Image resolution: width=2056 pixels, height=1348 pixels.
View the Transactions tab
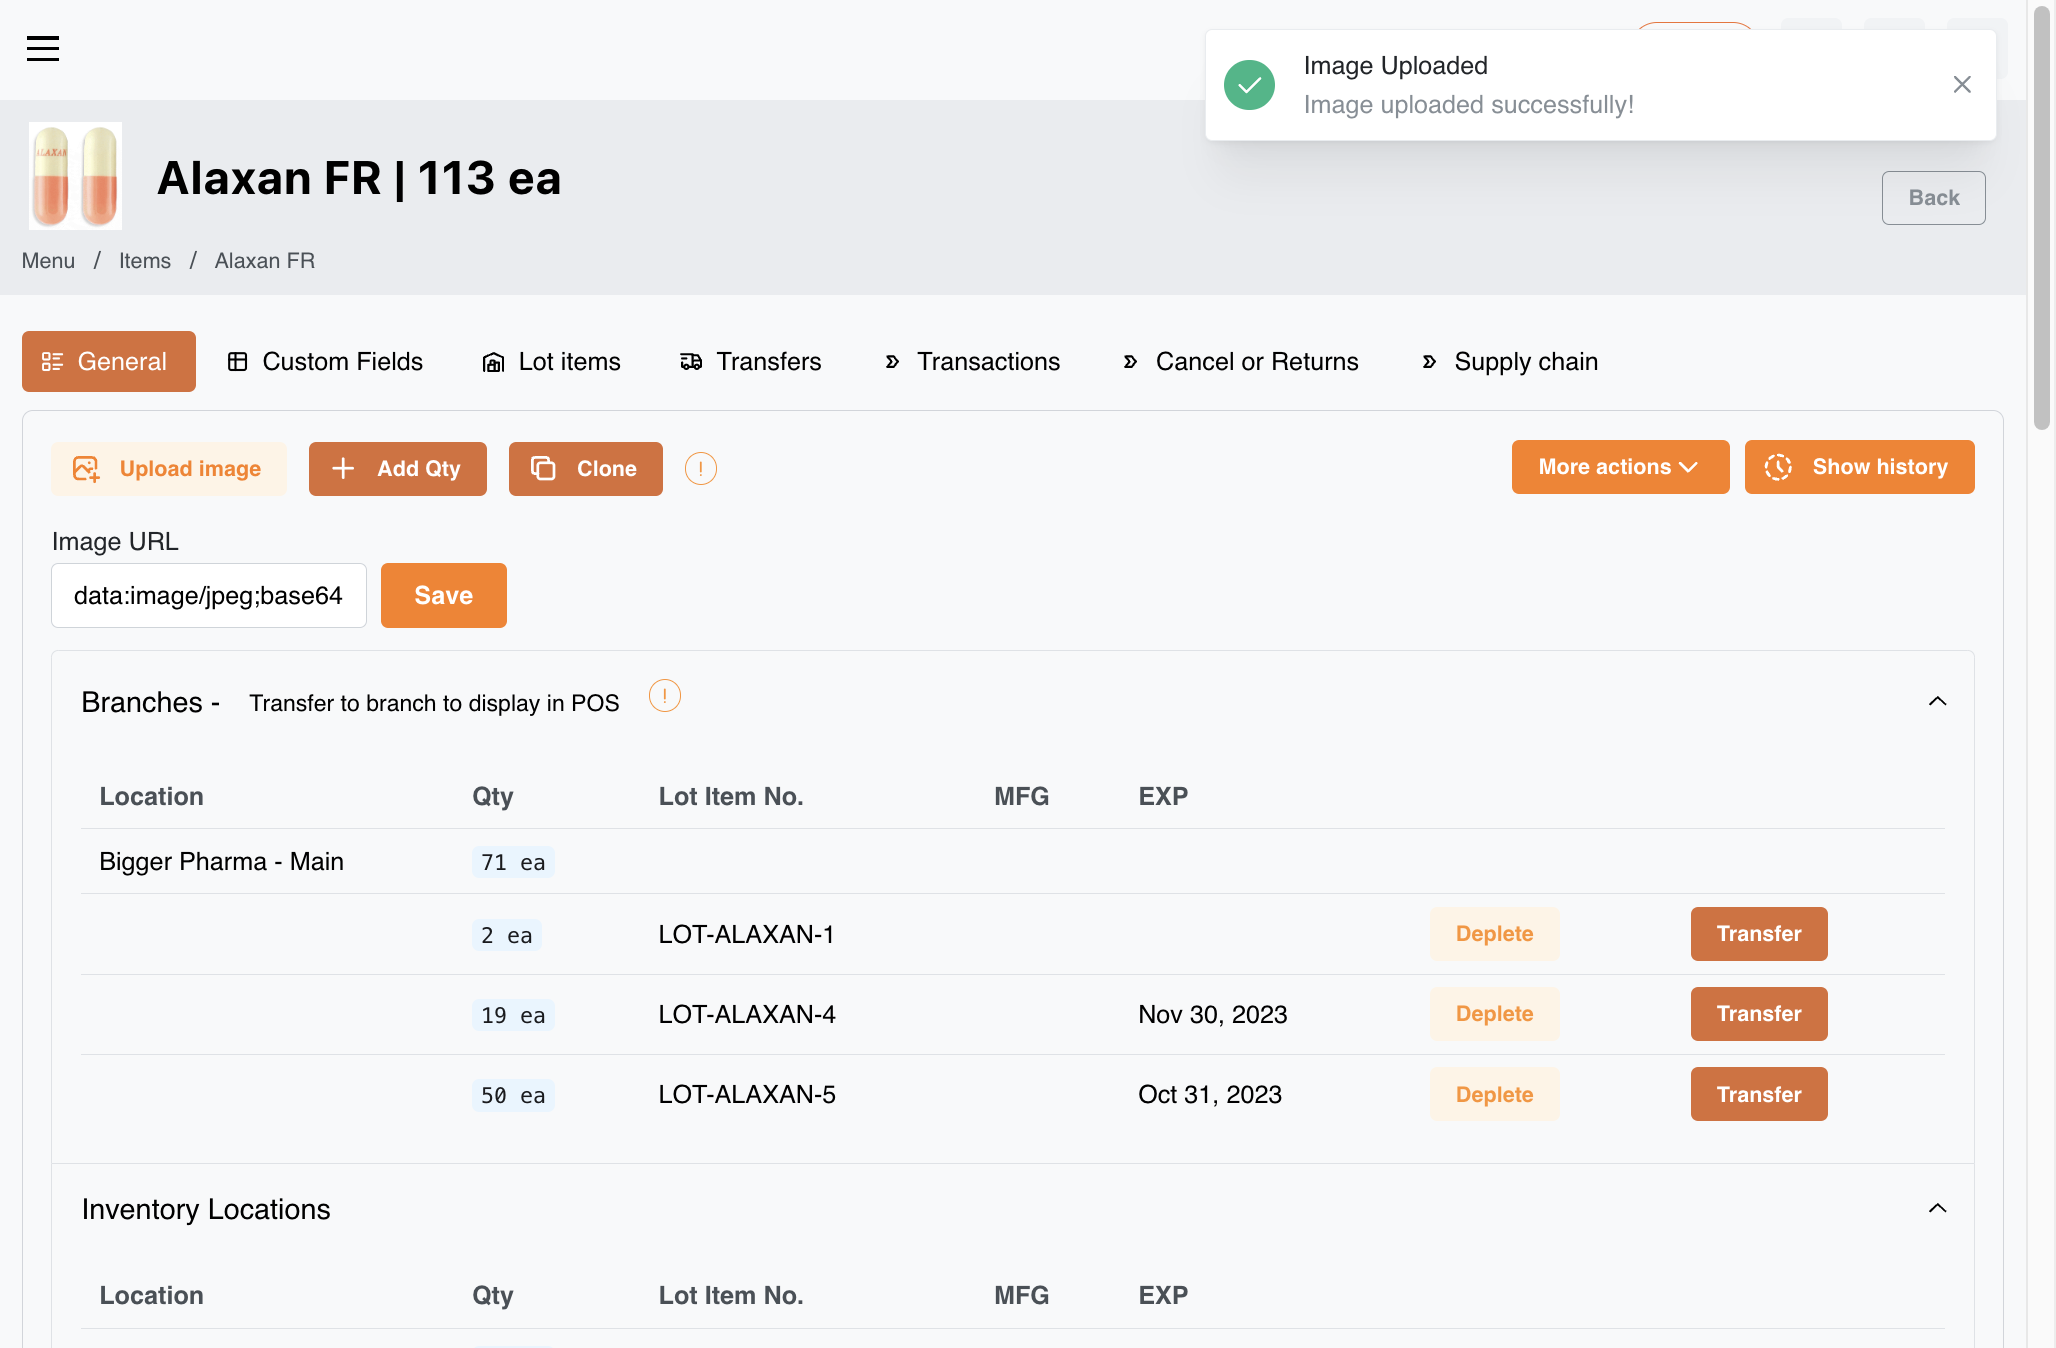(x=972, y=361)
